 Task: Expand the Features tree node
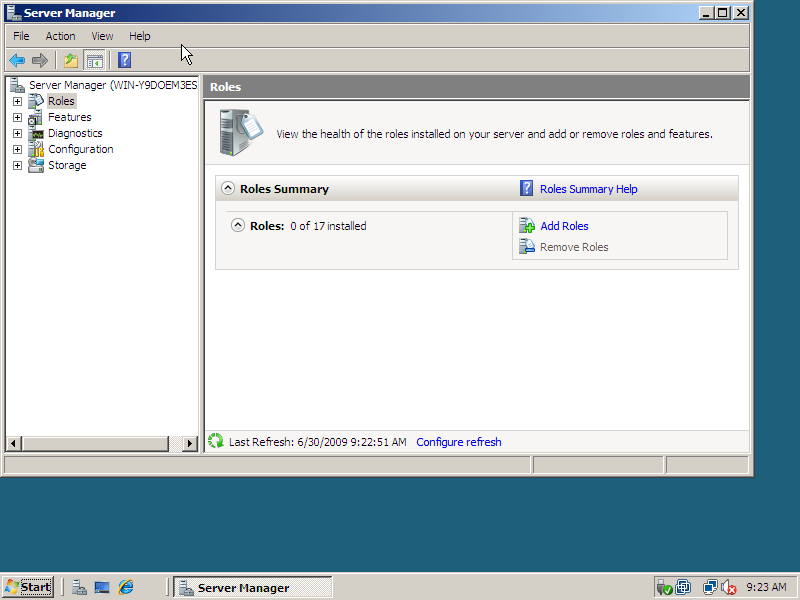[17, 118]
